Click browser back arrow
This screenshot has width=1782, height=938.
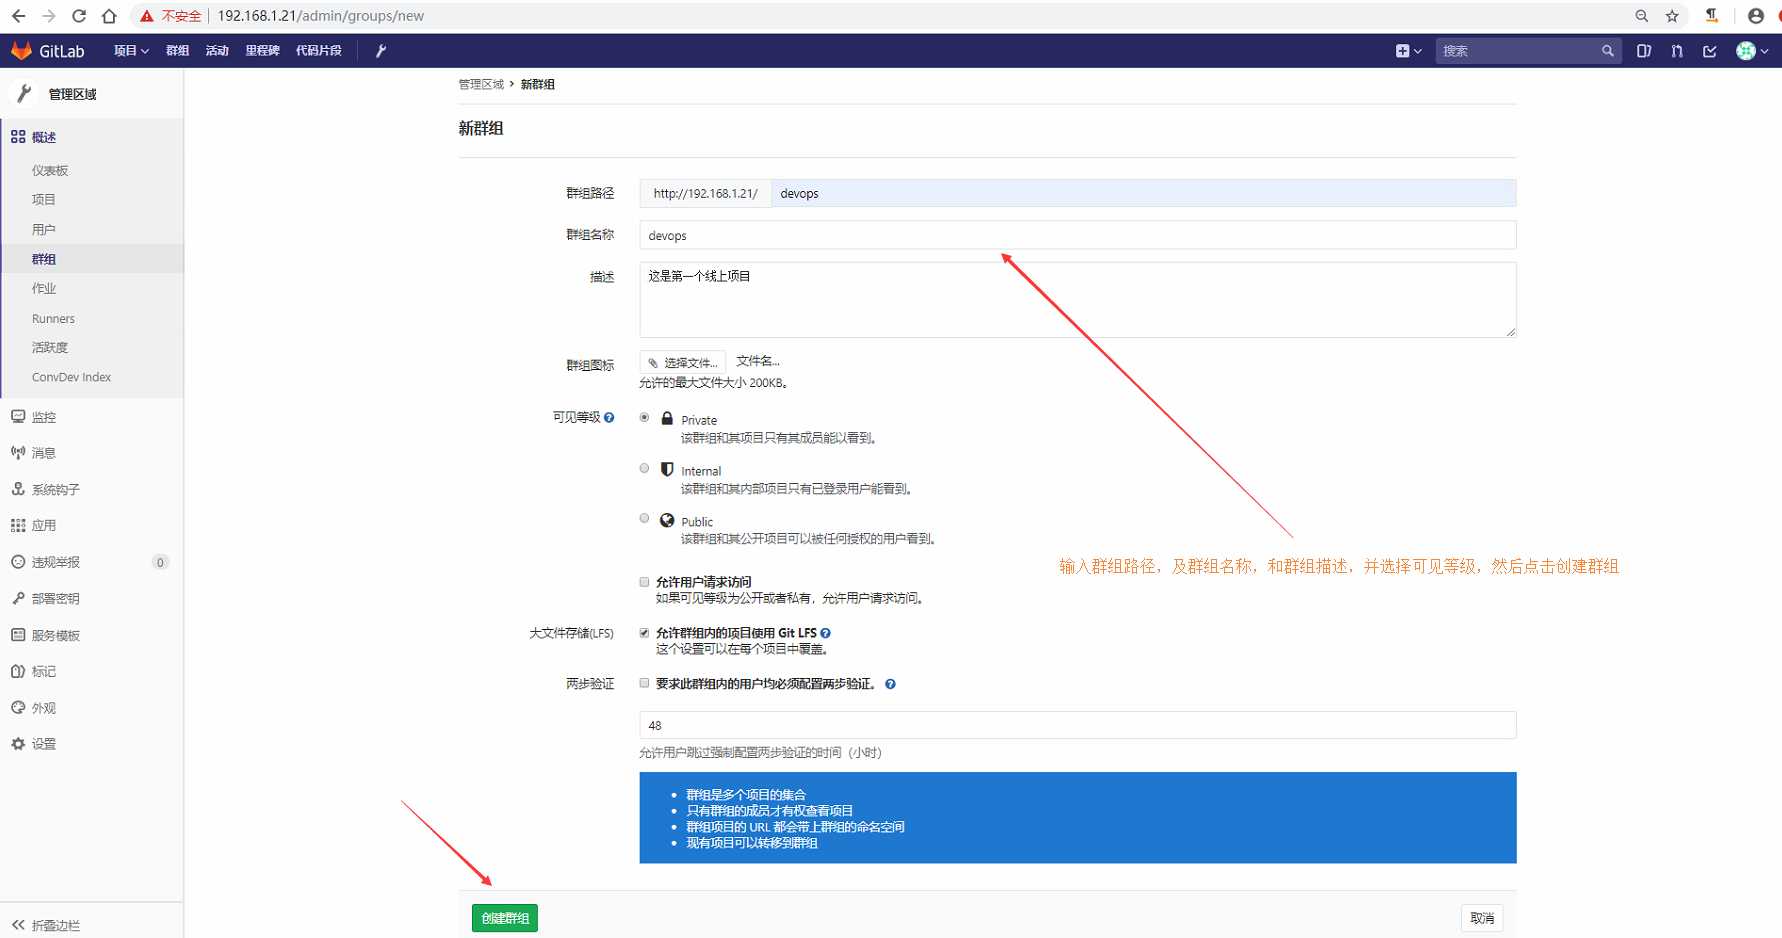18,16
